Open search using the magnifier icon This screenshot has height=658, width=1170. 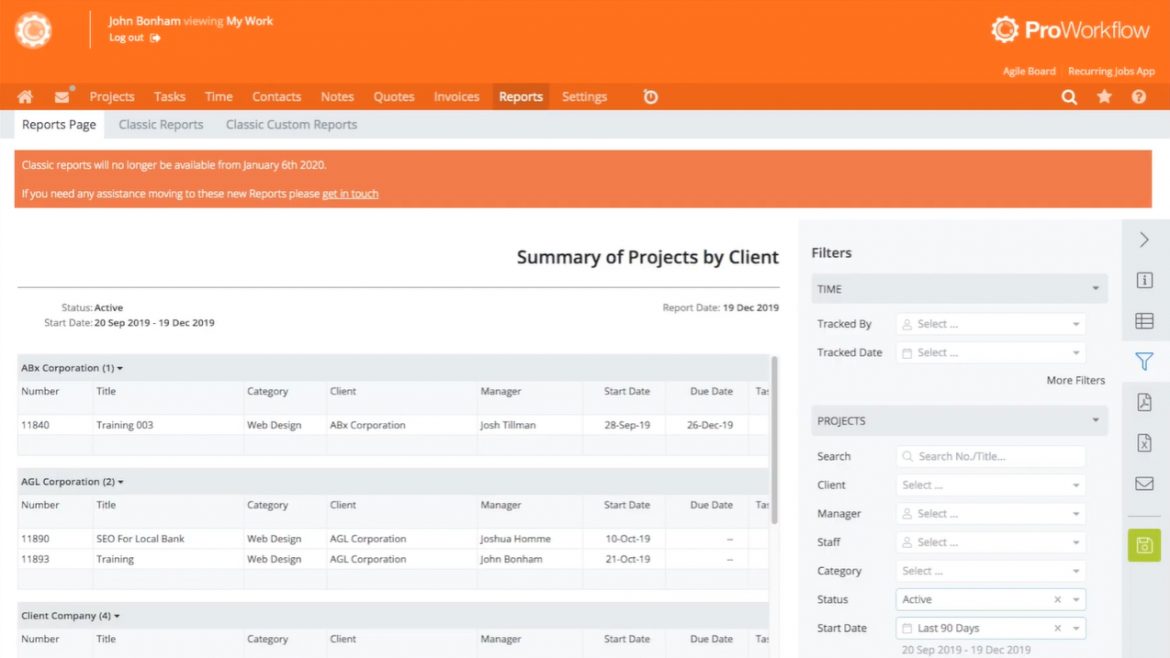[x=1069, y=96]
